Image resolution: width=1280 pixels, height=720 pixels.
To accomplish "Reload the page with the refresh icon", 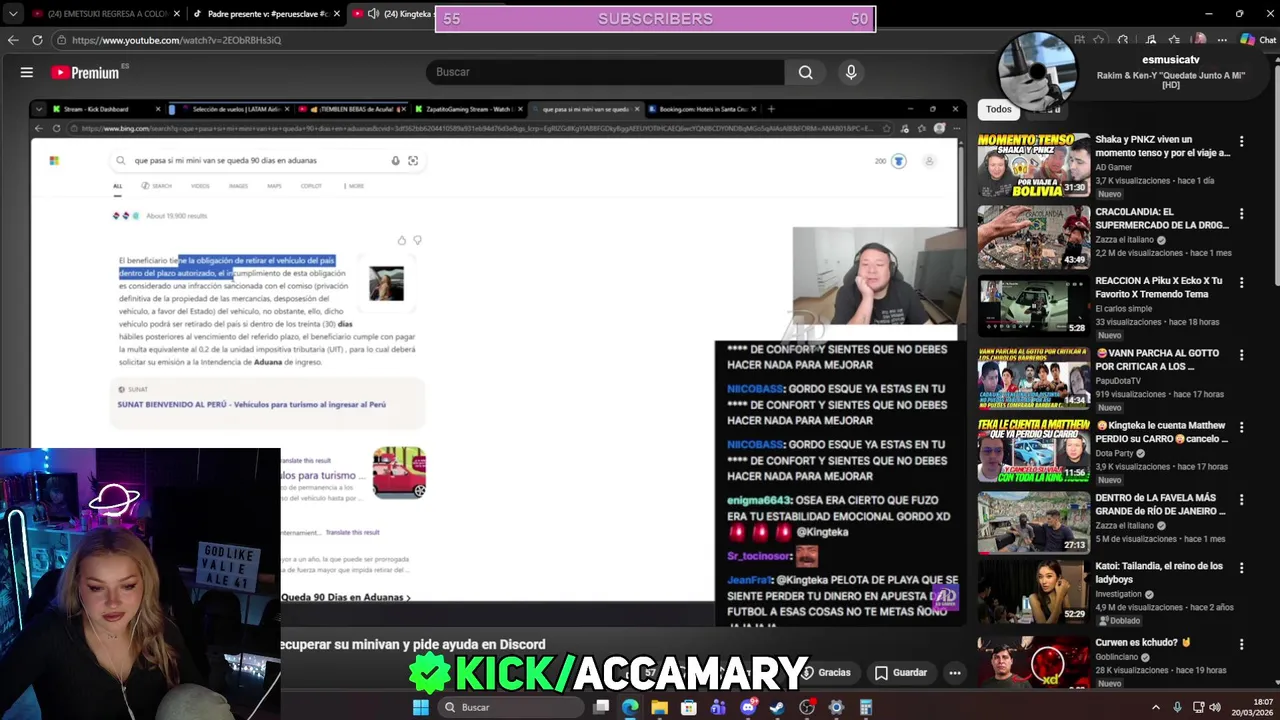I will click(37, 40).
